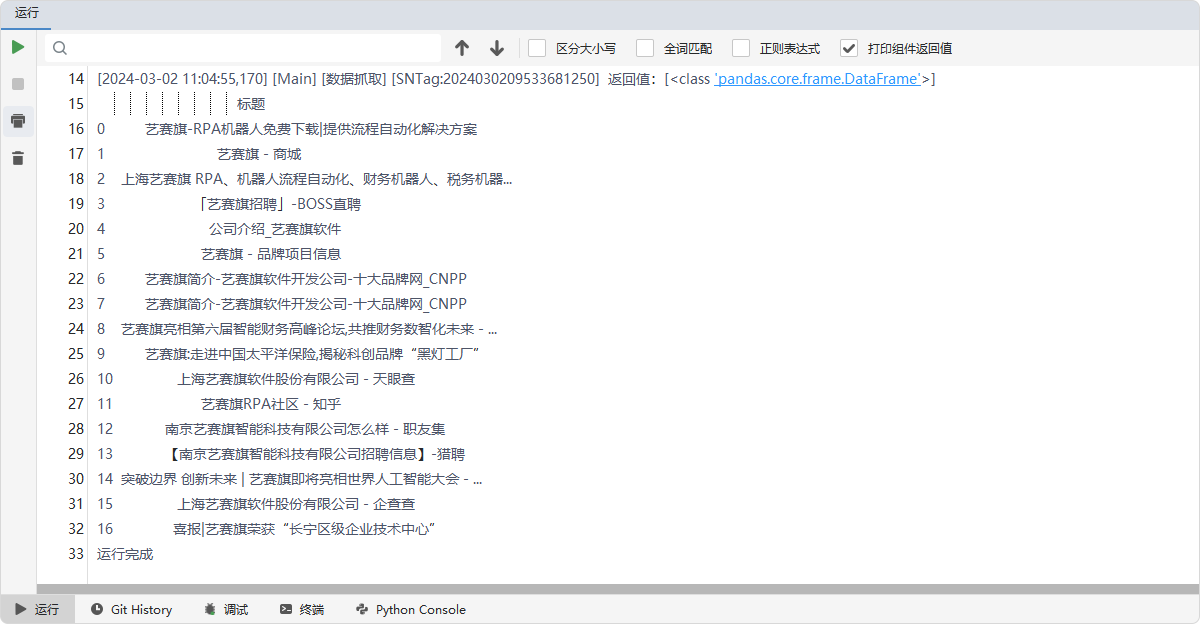Viewport: 1200px width, 624px height.
Task: Click row 6 艺赛旗简介-十大品牌网_CNPP
Action: point(306,279)
